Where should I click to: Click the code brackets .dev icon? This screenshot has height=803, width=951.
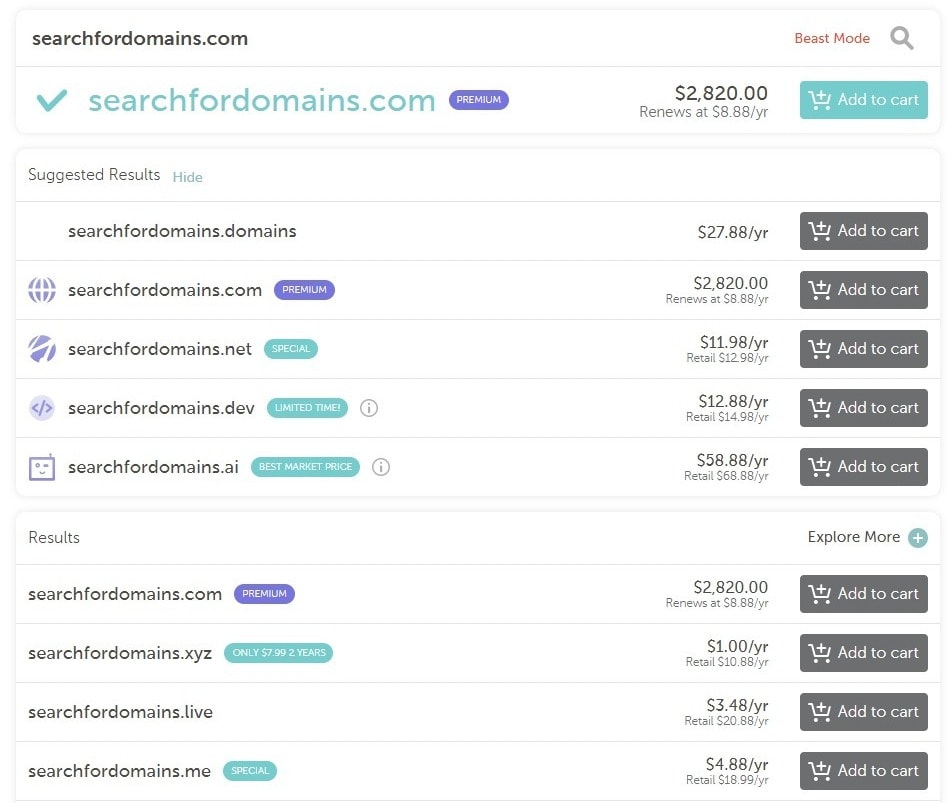(x=42, y=408)
